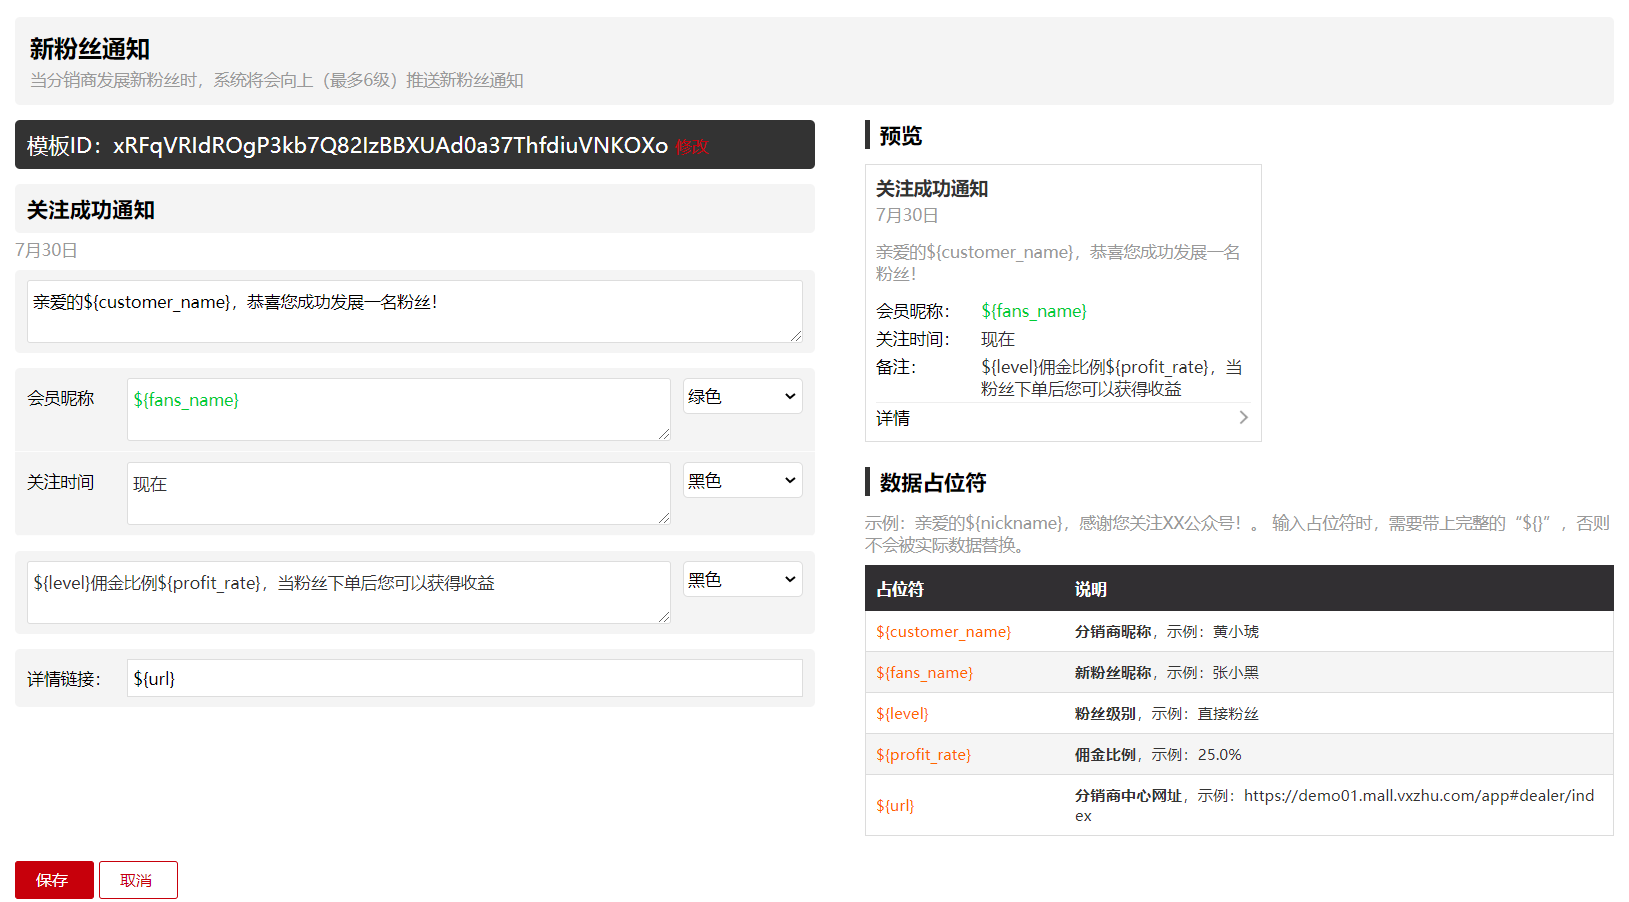Open the remark color dropdown showing 黑色
Image resolution: width=1629 pixels, height=902 pixels.
coord(742,580)
